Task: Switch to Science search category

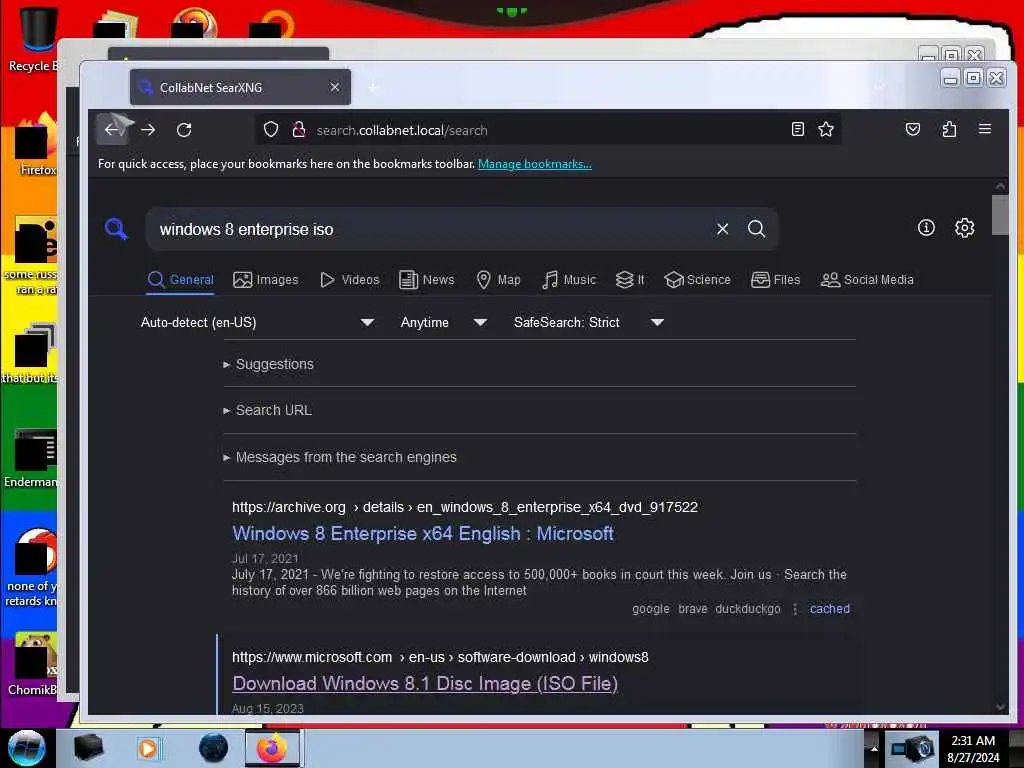Action: 697,280
